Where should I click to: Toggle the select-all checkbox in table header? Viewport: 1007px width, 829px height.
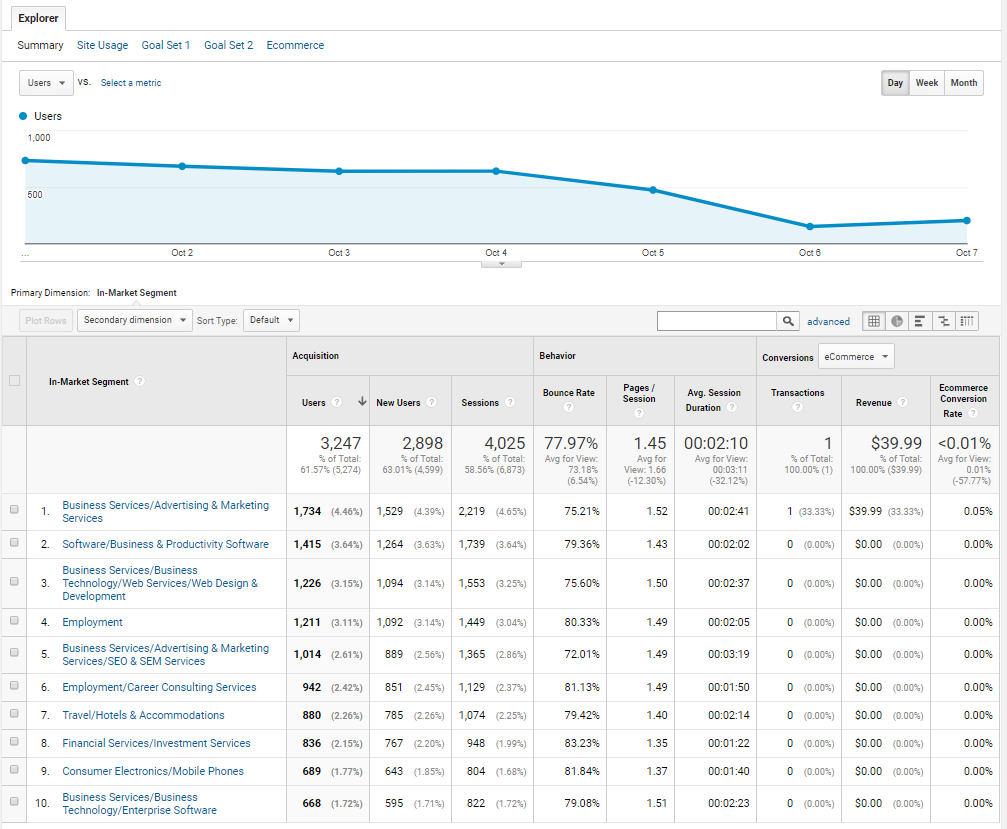14,380
